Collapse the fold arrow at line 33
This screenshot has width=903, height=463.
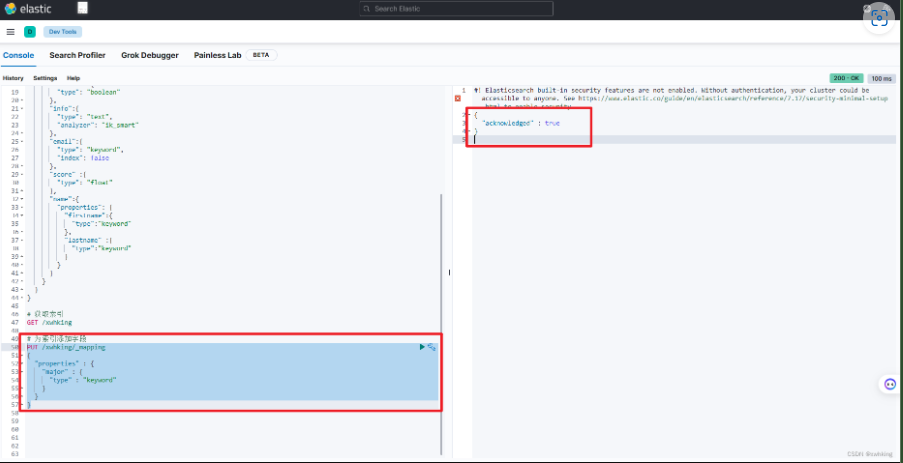[21, 207]
